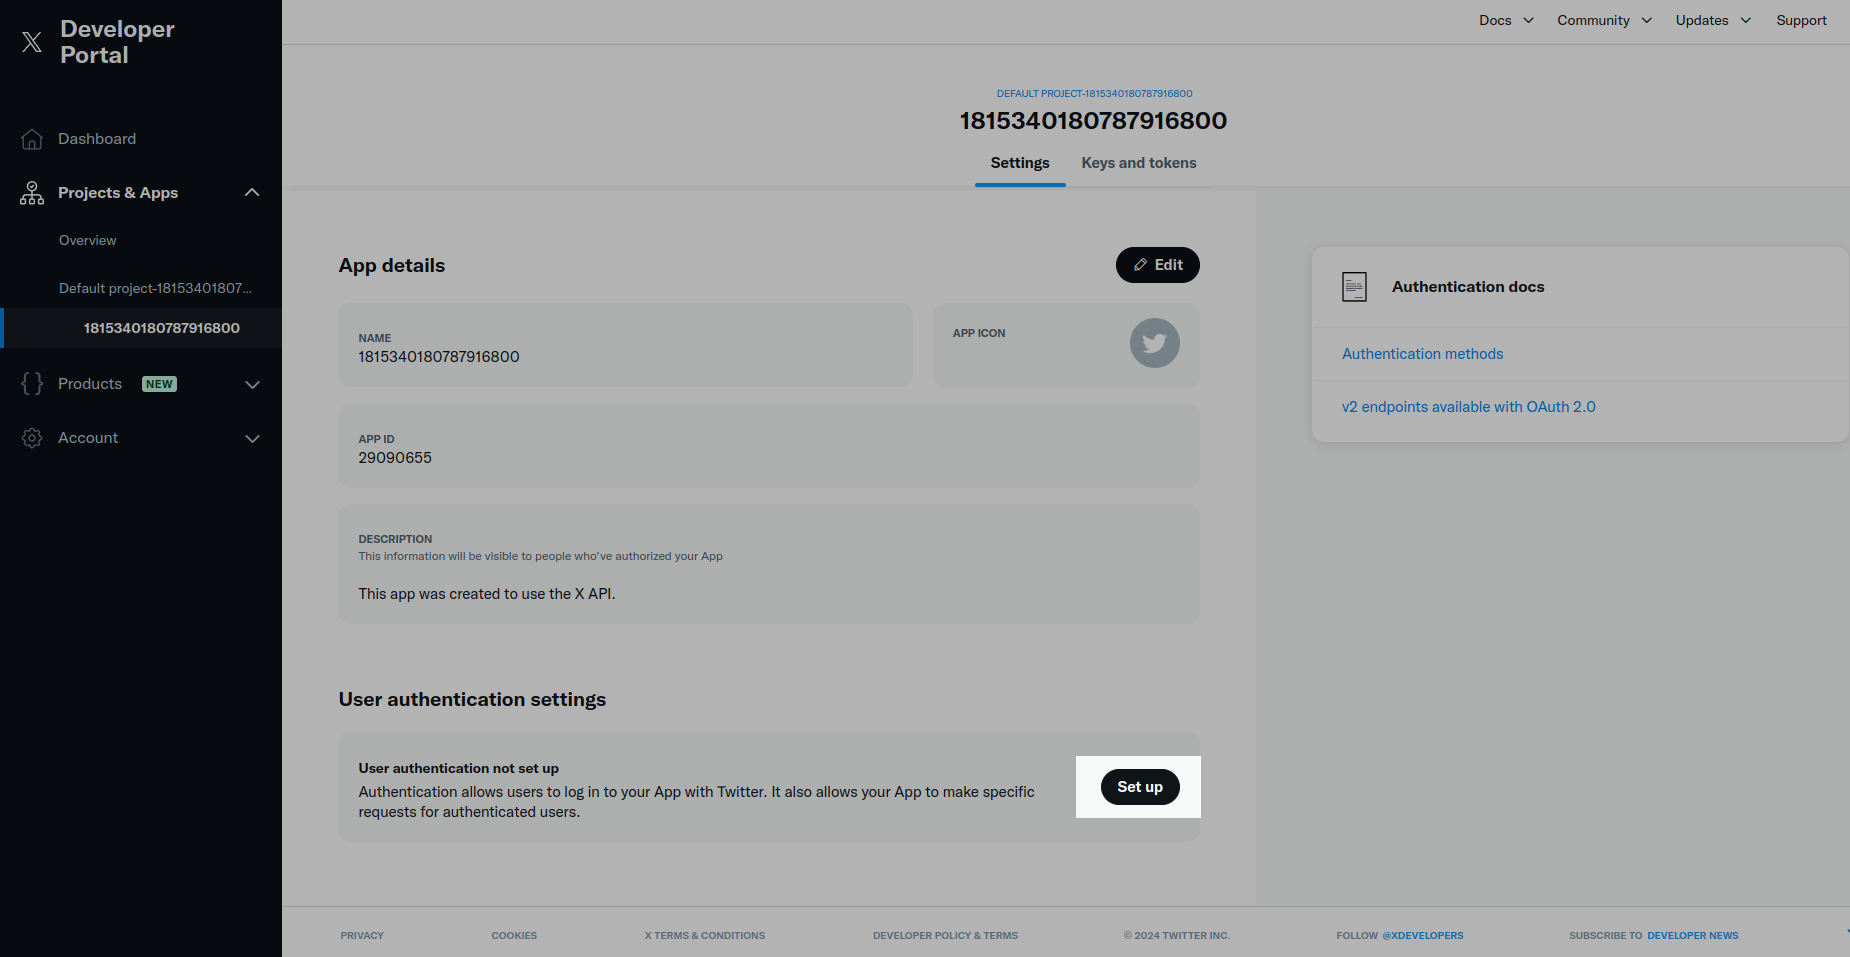
Task: Collapse the Projects & Apps section chevron
Action: pos(252,193)
